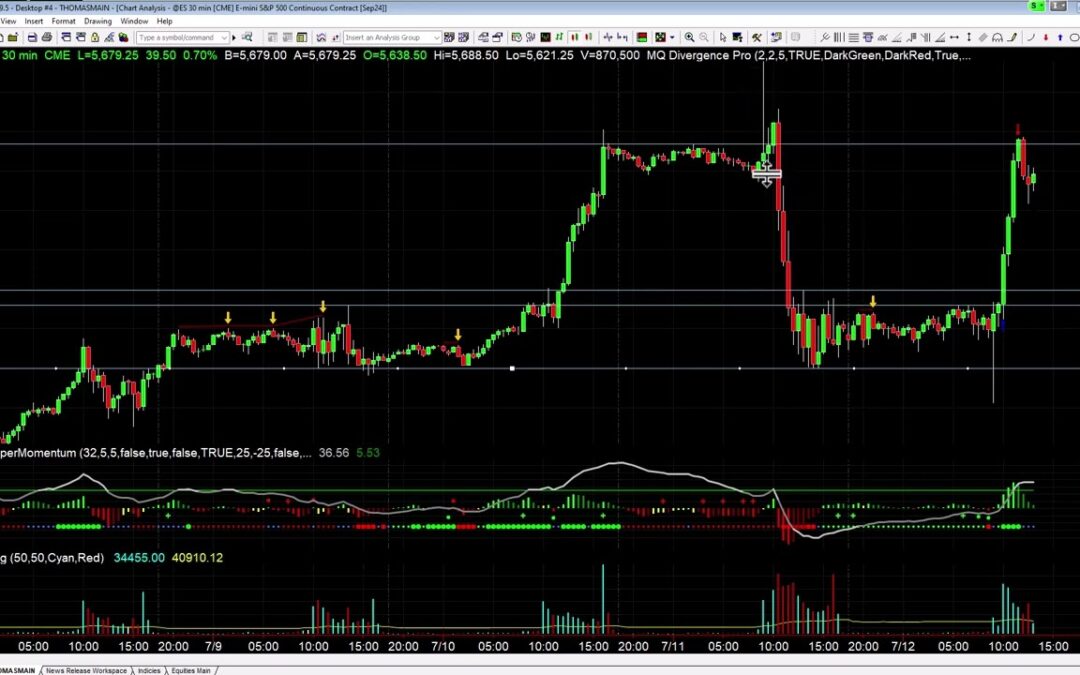
Task: Open the chart style dropdown arrow
Action: (x=672, y=37)
